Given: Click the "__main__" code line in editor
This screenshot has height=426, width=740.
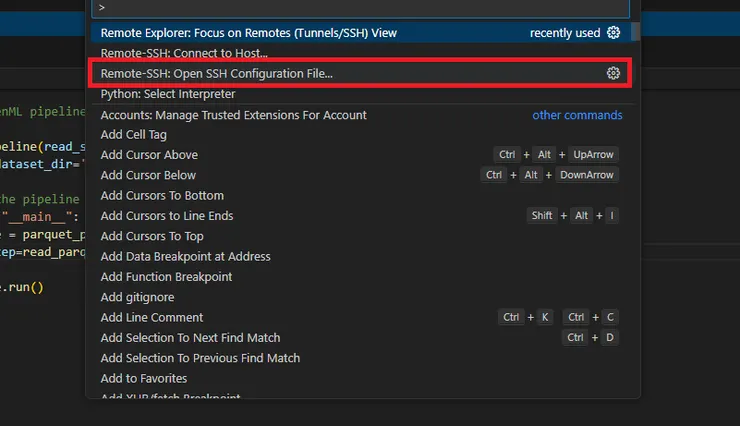Looking at the screenshot, I should [40, 217].
